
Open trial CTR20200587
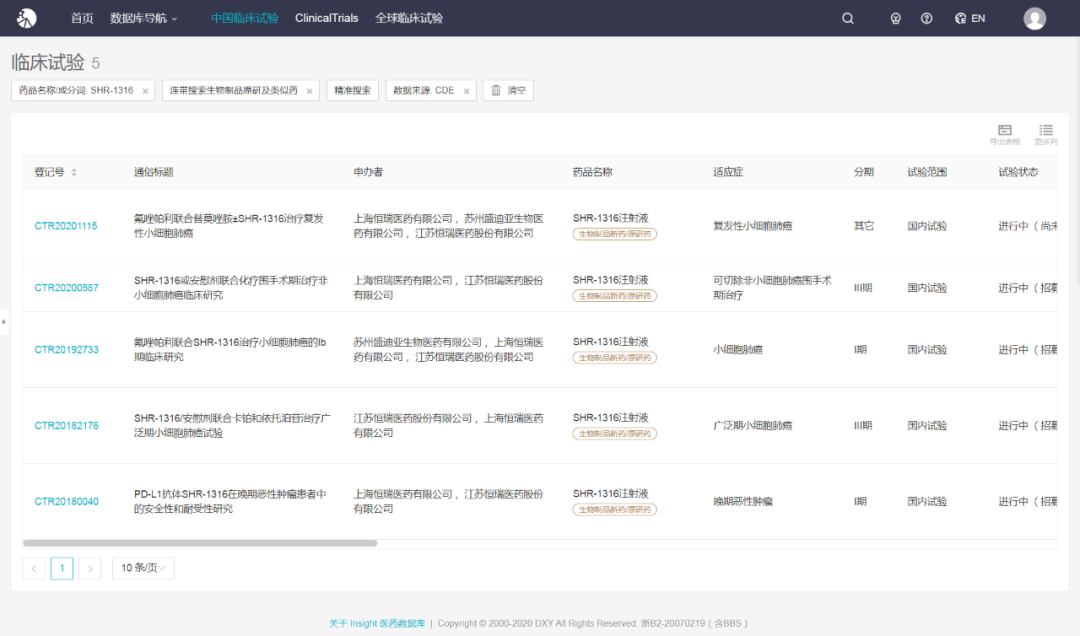click(x=66, y=288)
